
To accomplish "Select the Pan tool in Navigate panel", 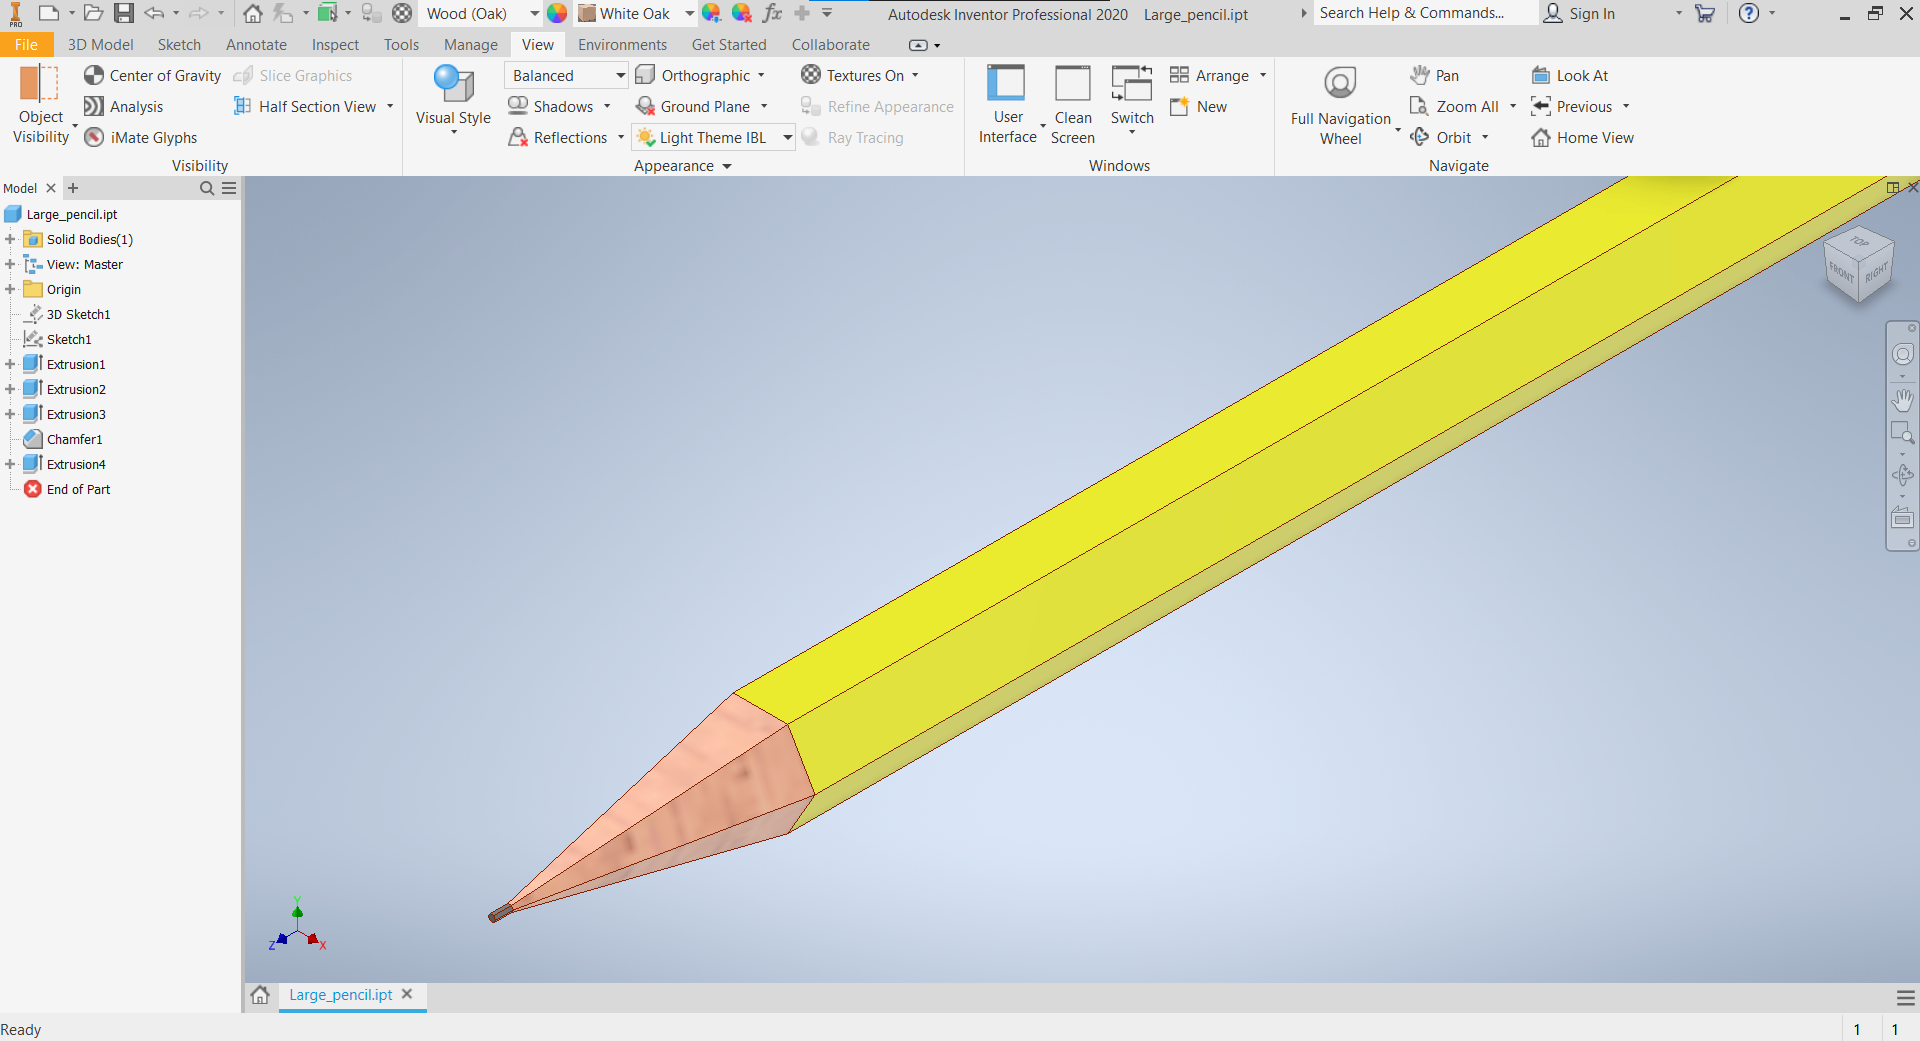I will click(x=1434, y=75).
